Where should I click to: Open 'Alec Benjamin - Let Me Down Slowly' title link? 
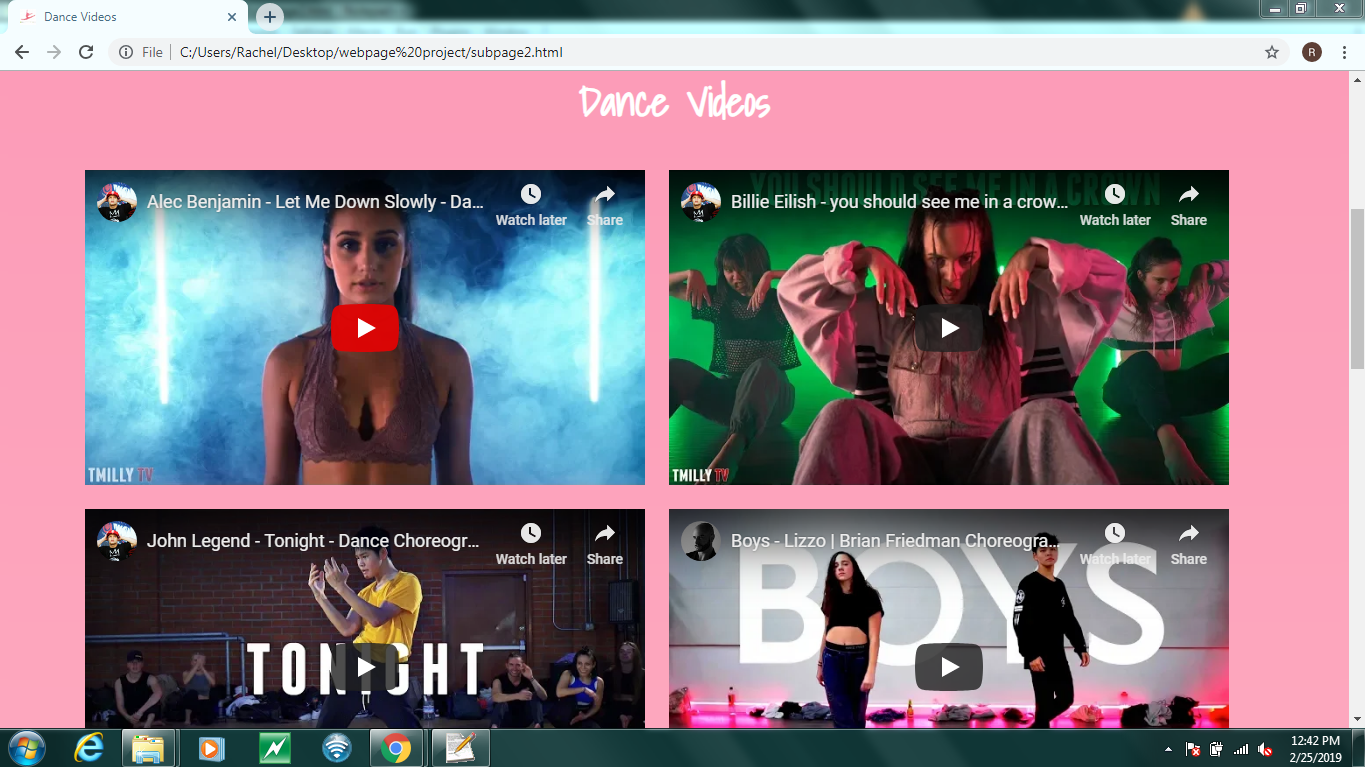(315, 202)
